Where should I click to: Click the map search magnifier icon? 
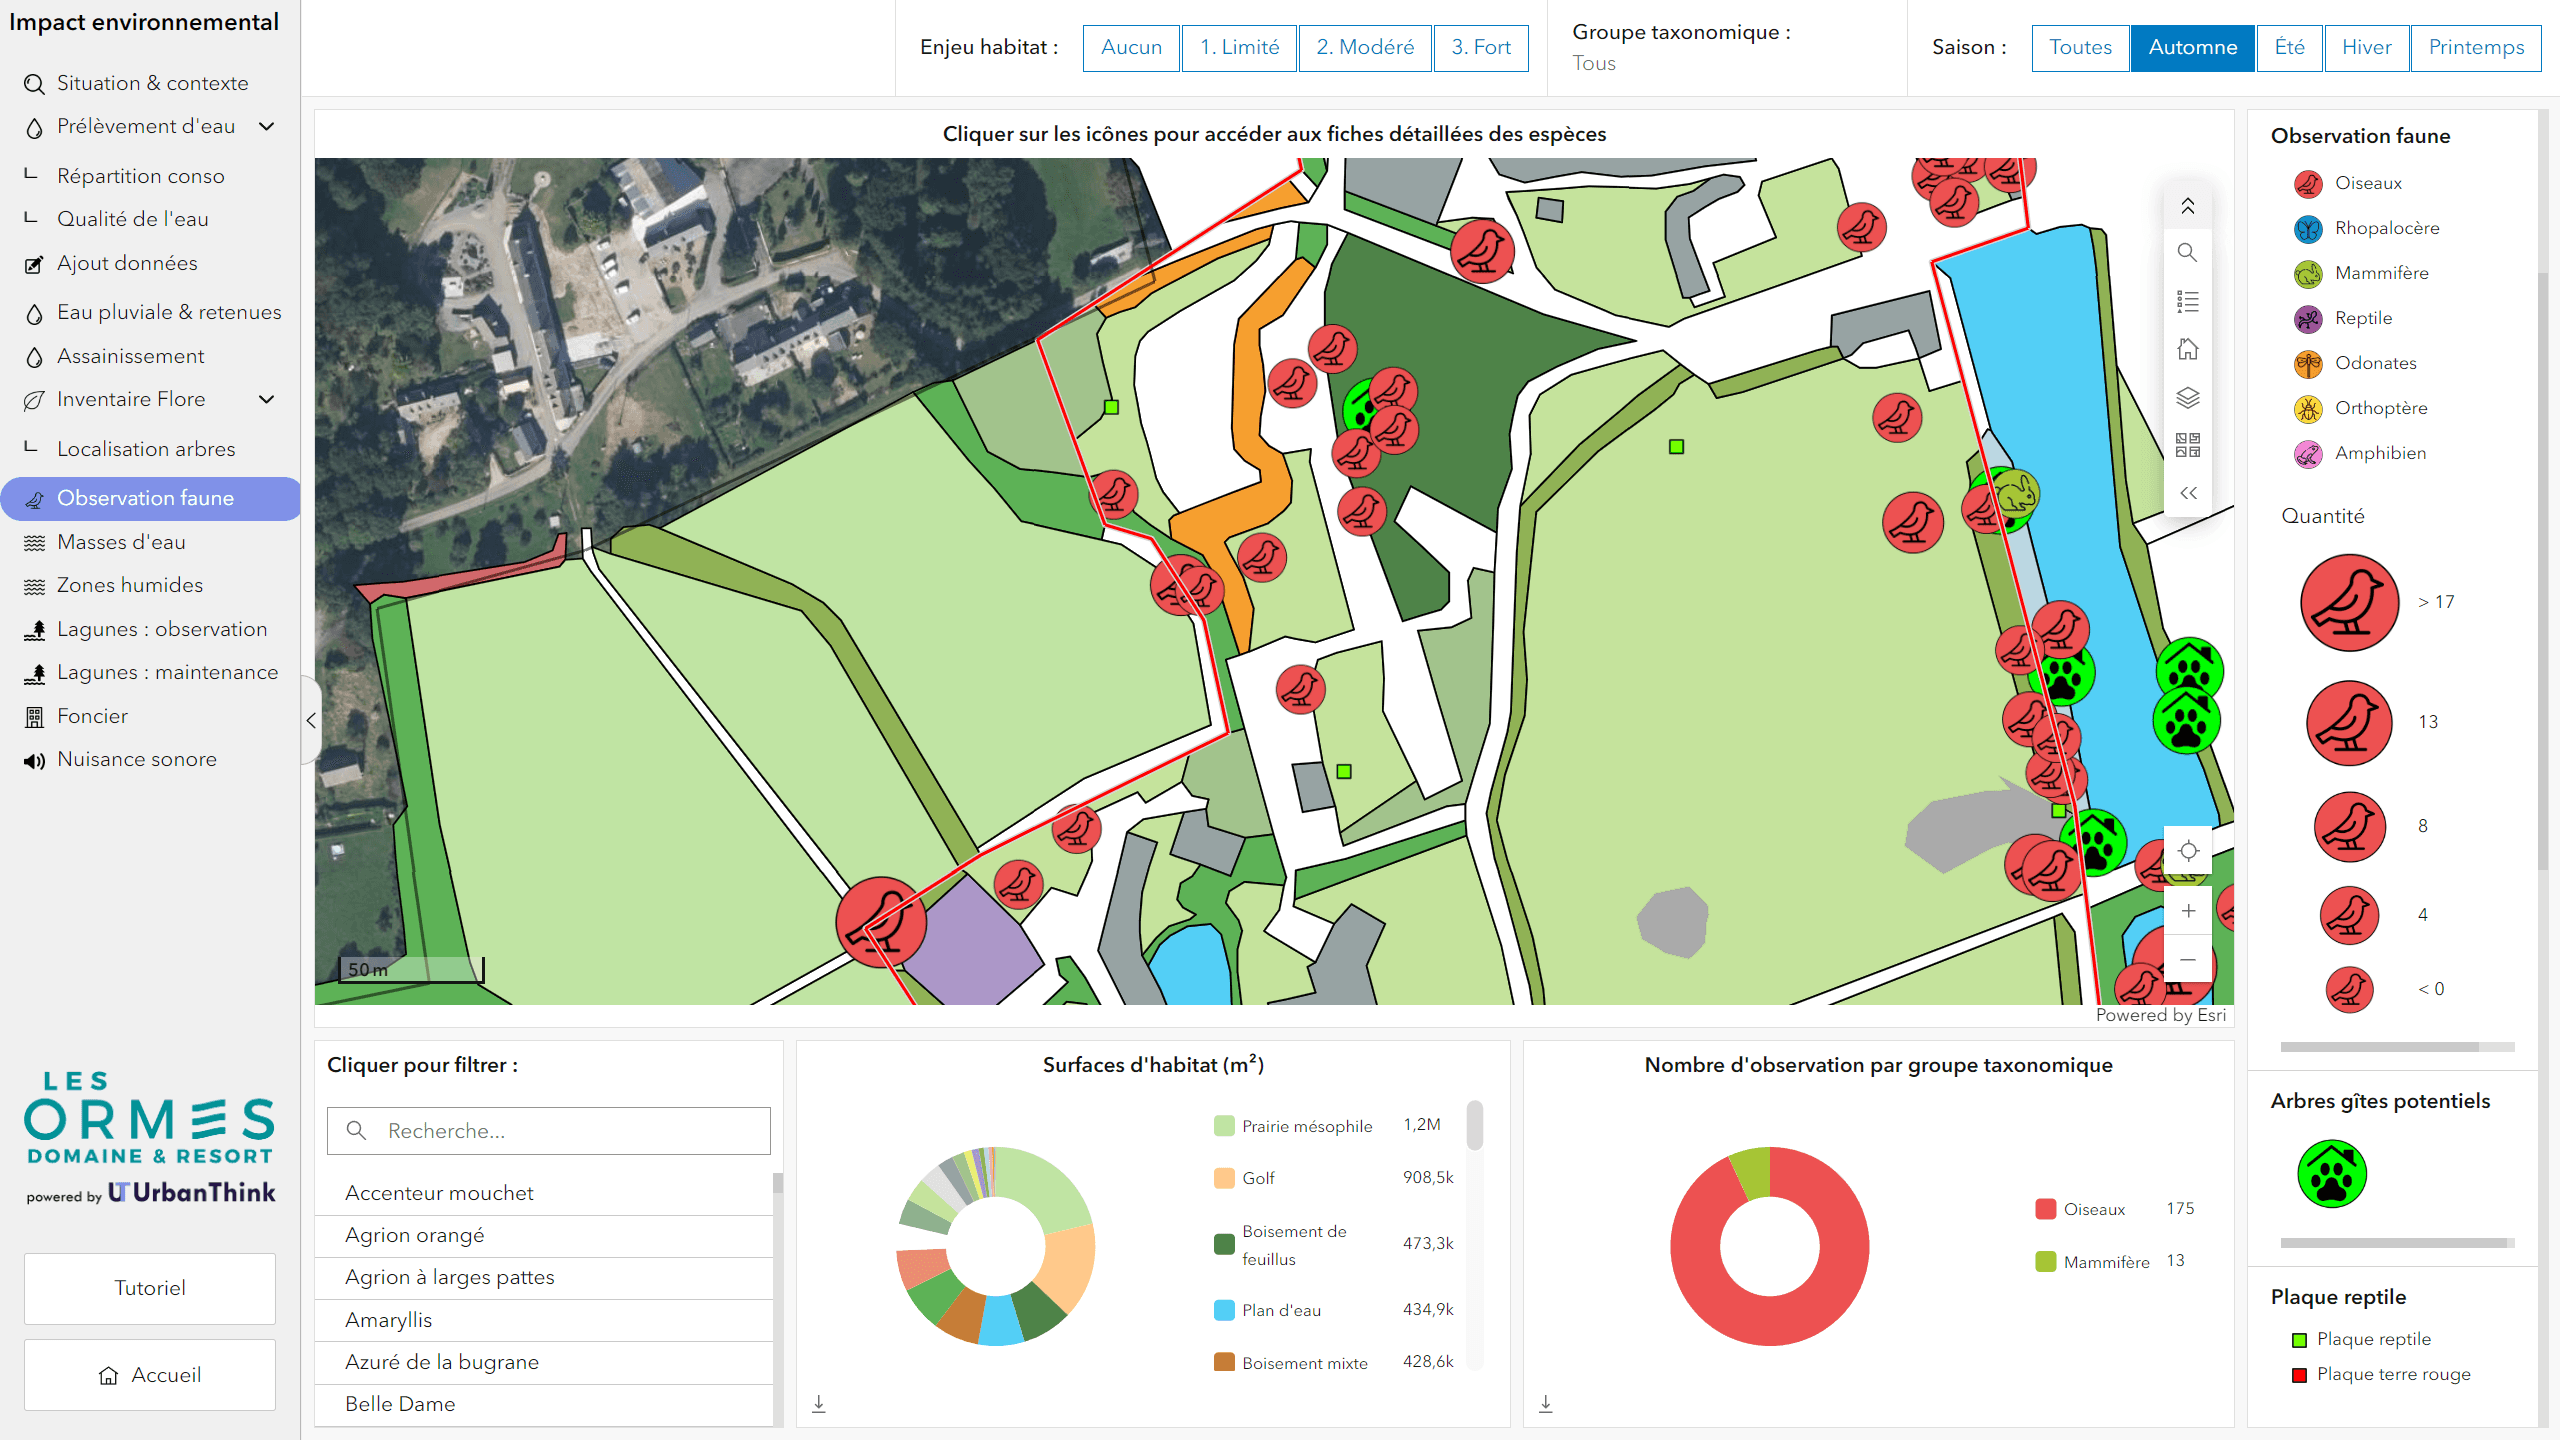(2187, 253)
